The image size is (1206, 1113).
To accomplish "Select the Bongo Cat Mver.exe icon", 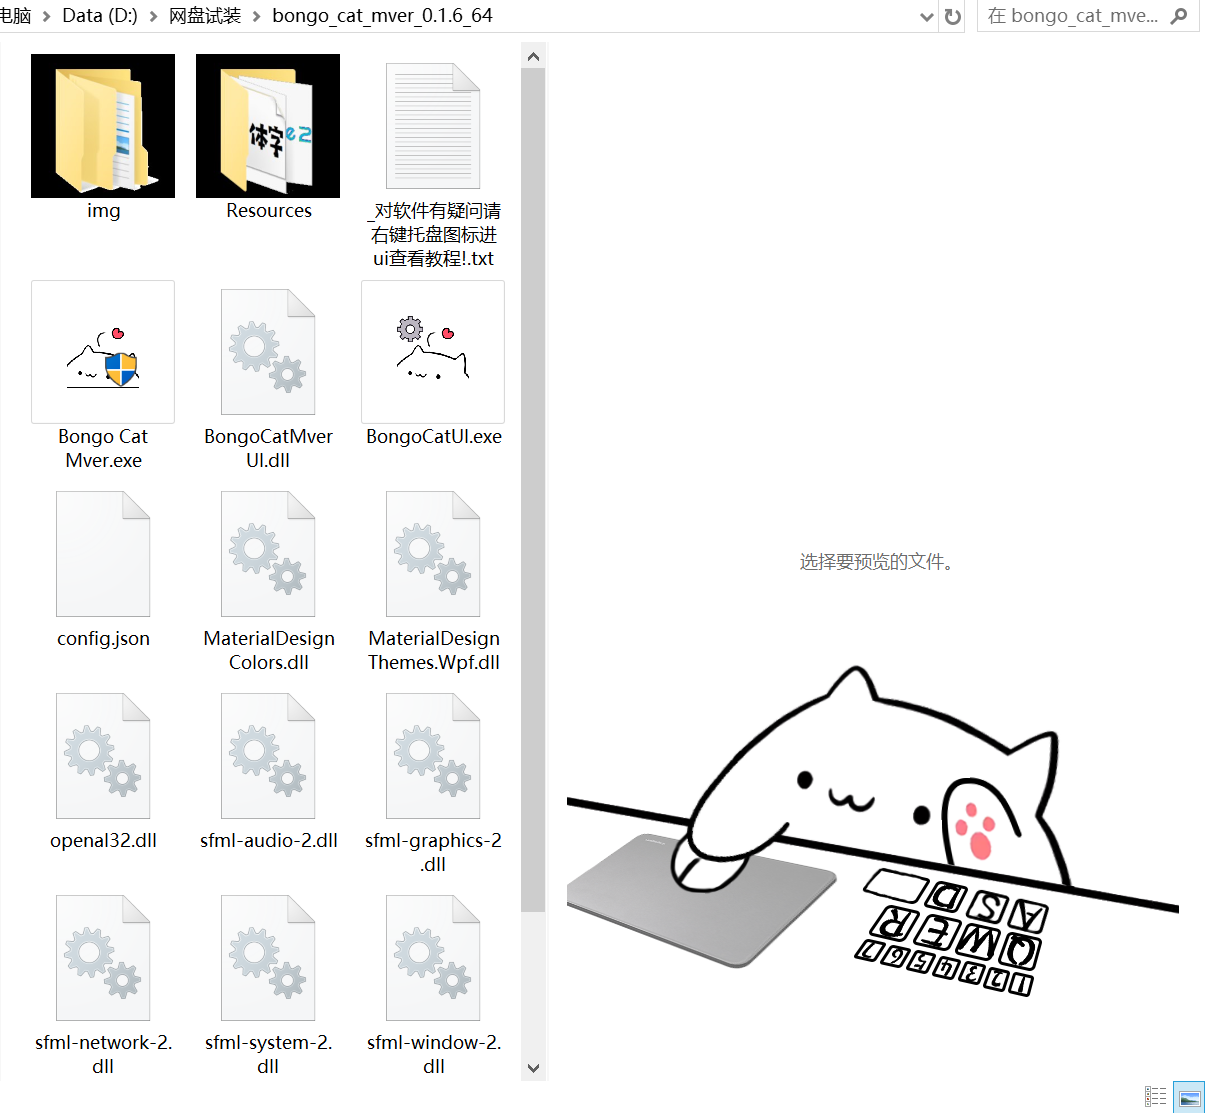I will tap(103, 352).
